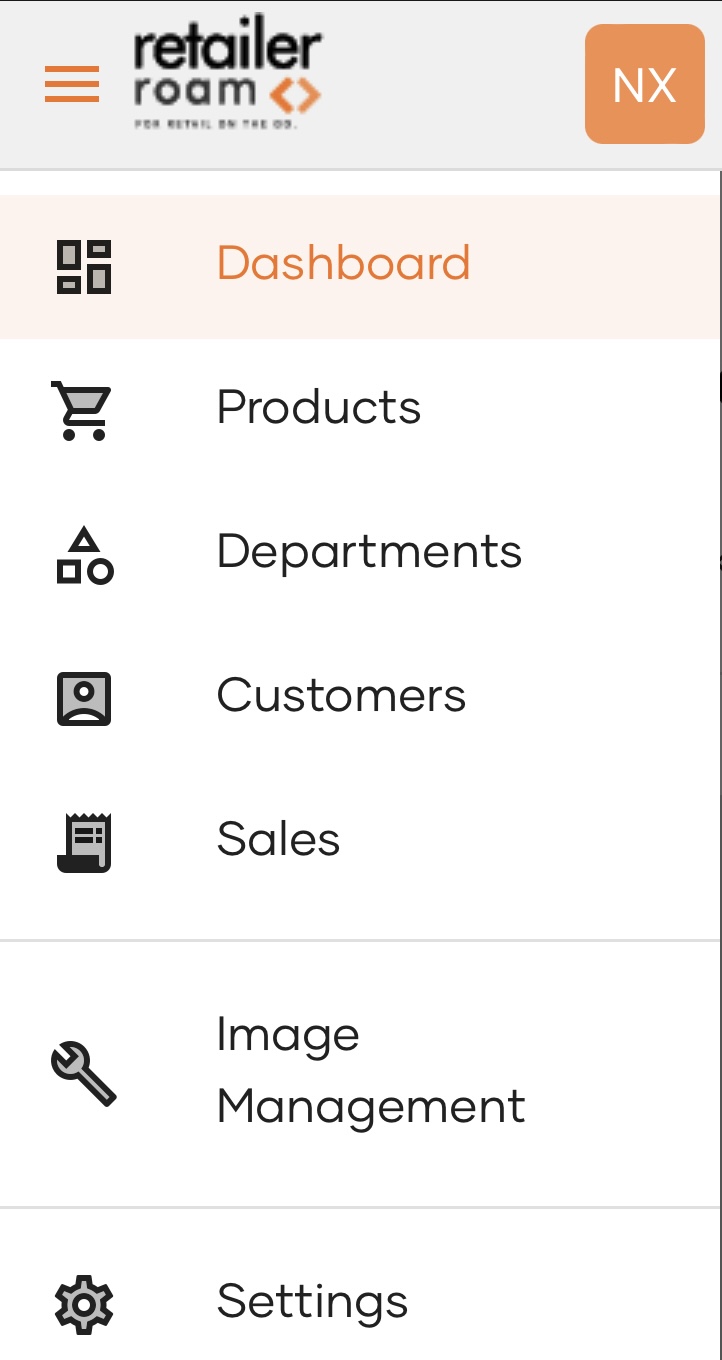Click the highlighted Dashboard row background
This screenshot has width=722, height=1360.
(360, 267)
